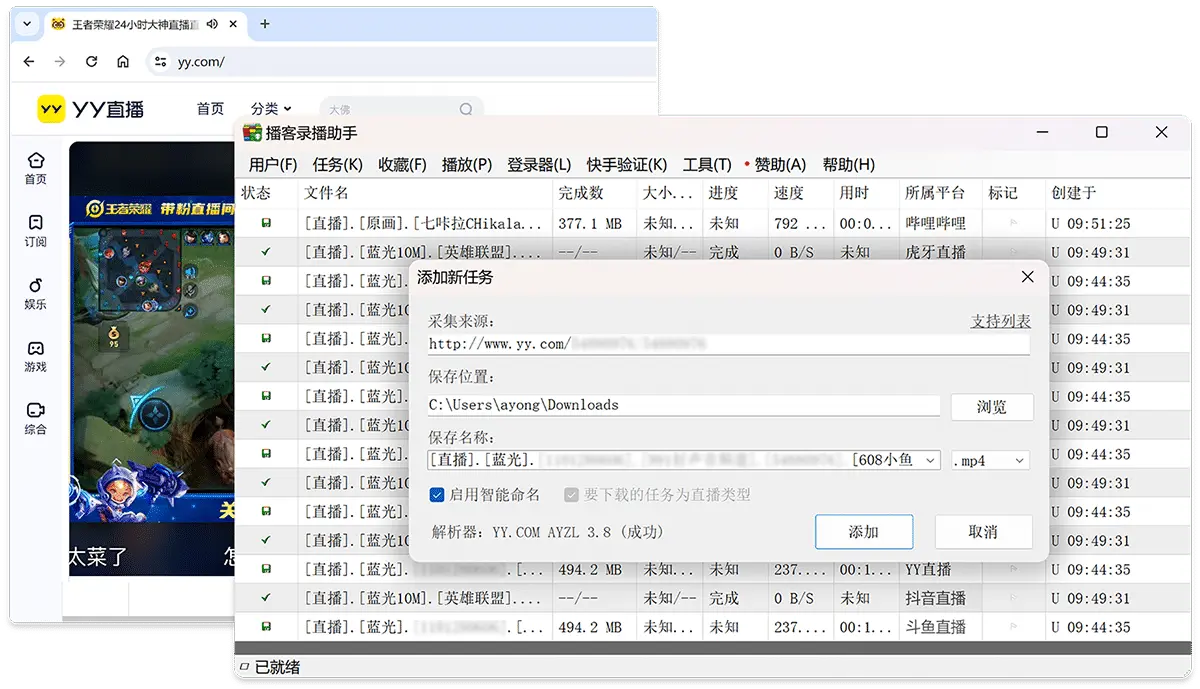Sort by the 所属平台 column header
This screenshot has height=689, width=1200.
point(940,193)
